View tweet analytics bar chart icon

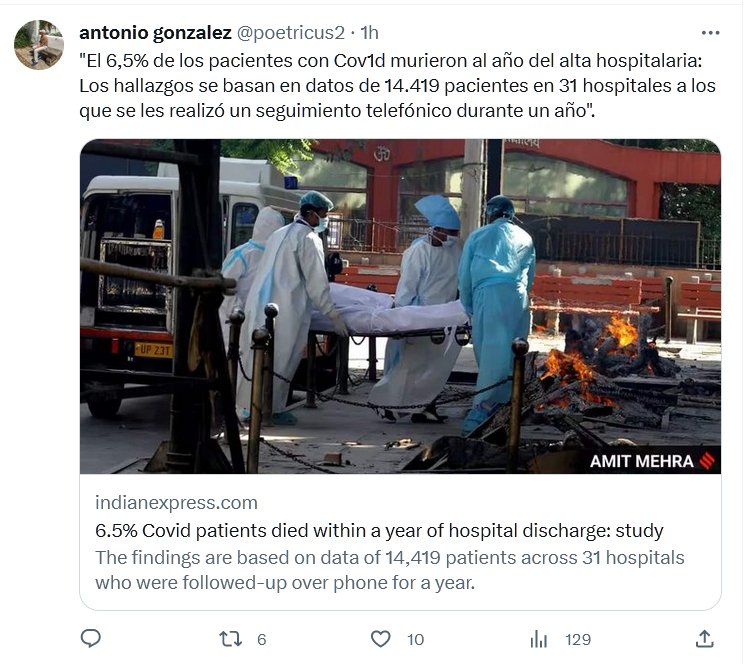pos(539,639)
